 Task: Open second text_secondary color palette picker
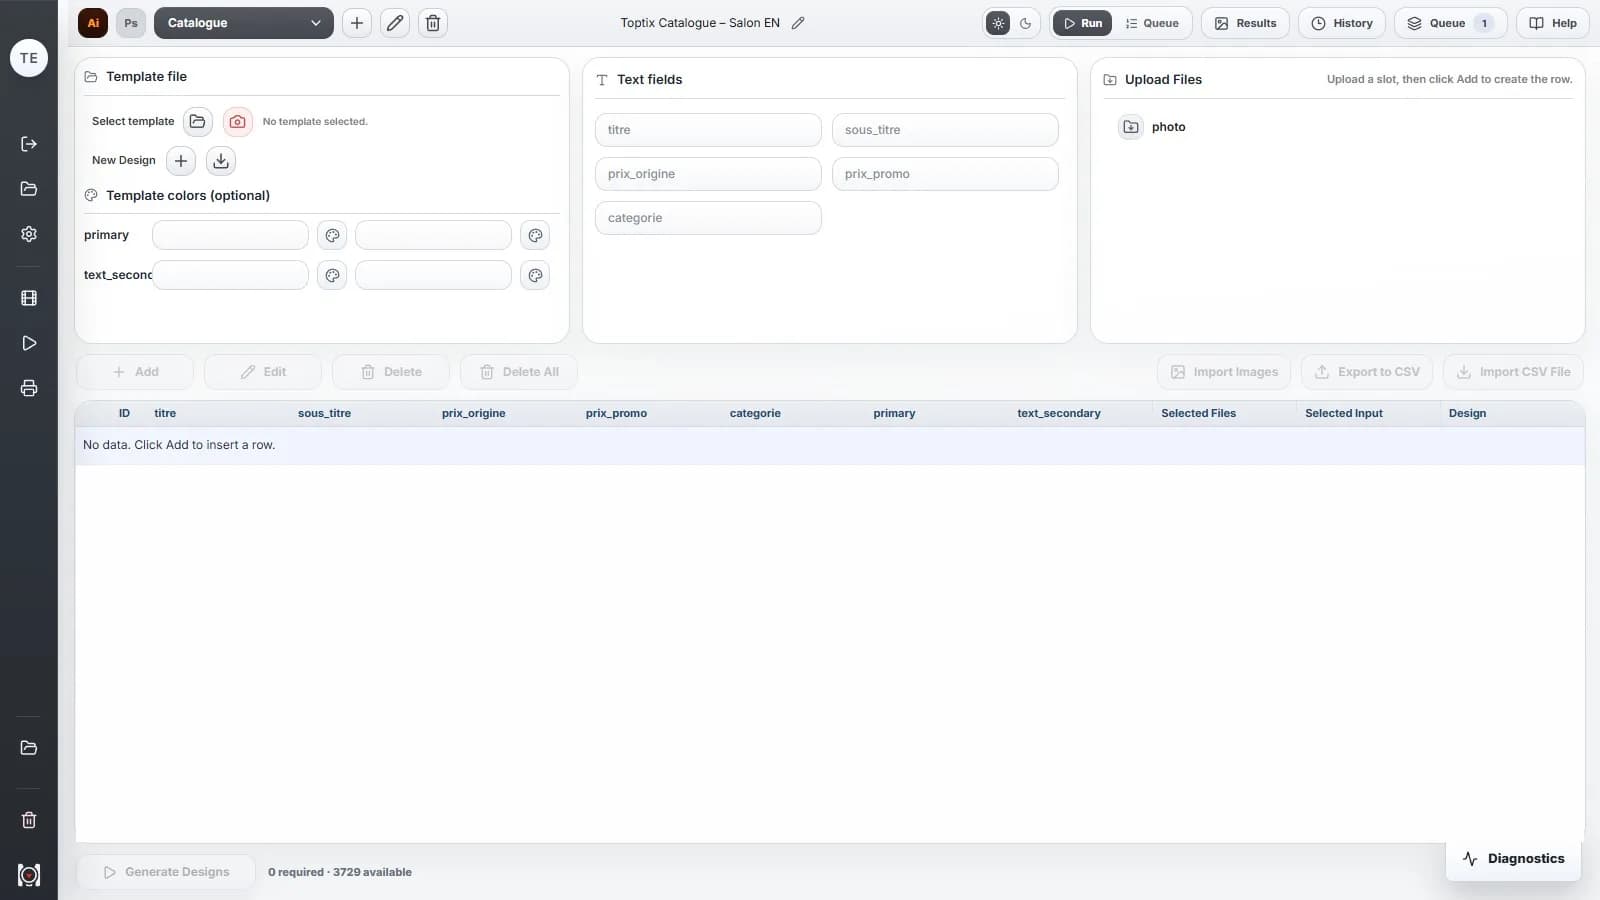[x=536, y=275]
